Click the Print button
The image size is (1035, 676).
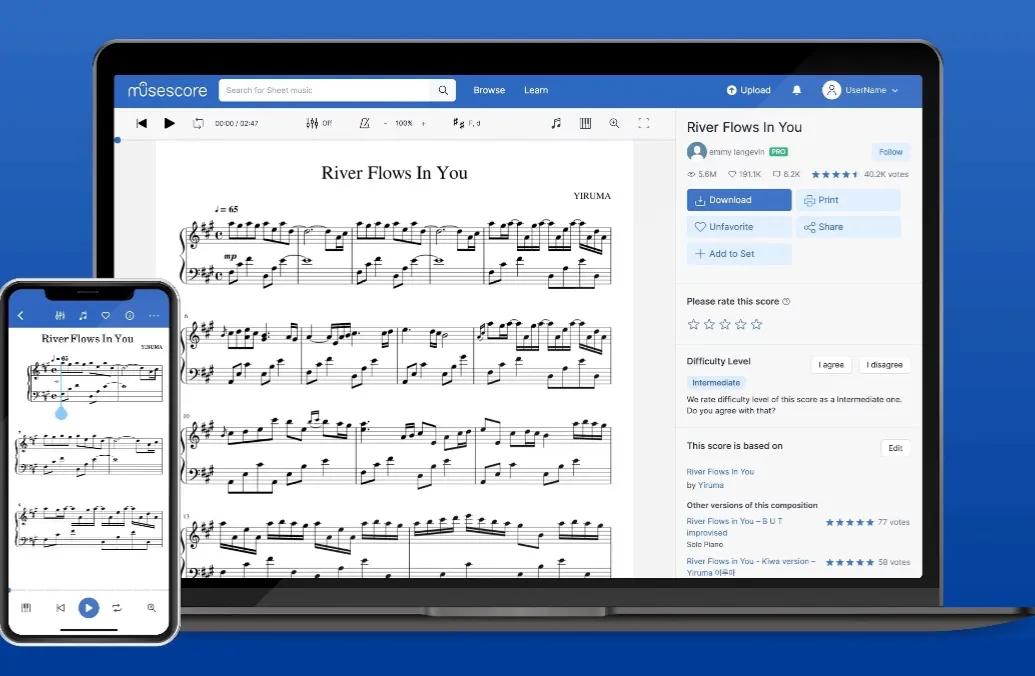[848, 200]
